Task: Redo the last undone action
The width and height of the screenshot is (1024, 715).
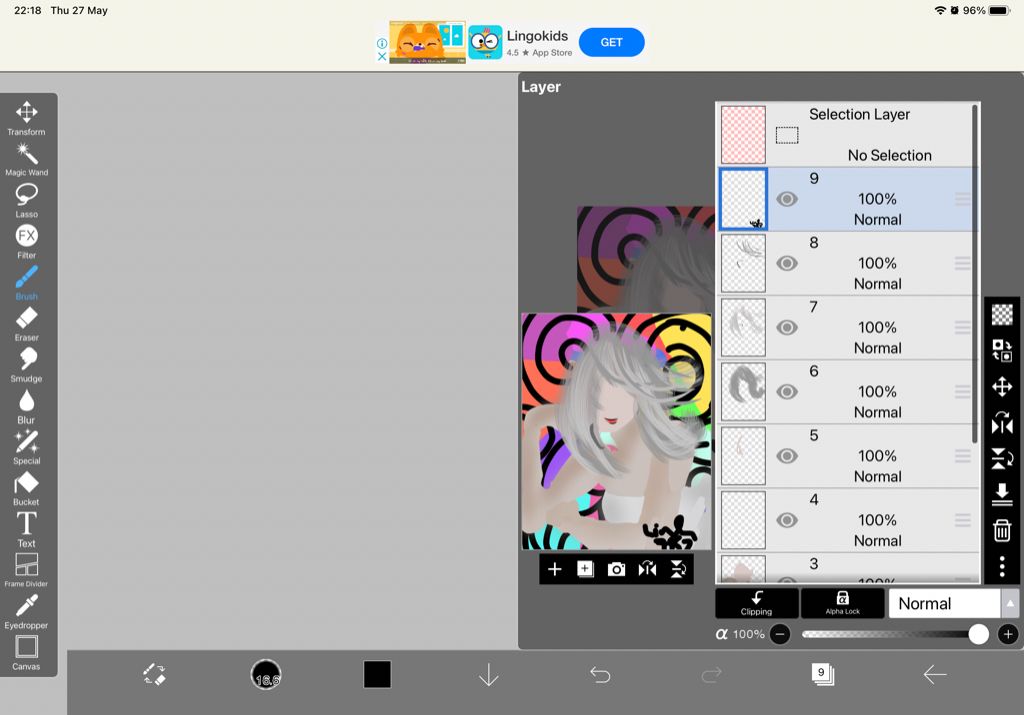Action: (711, 675)
